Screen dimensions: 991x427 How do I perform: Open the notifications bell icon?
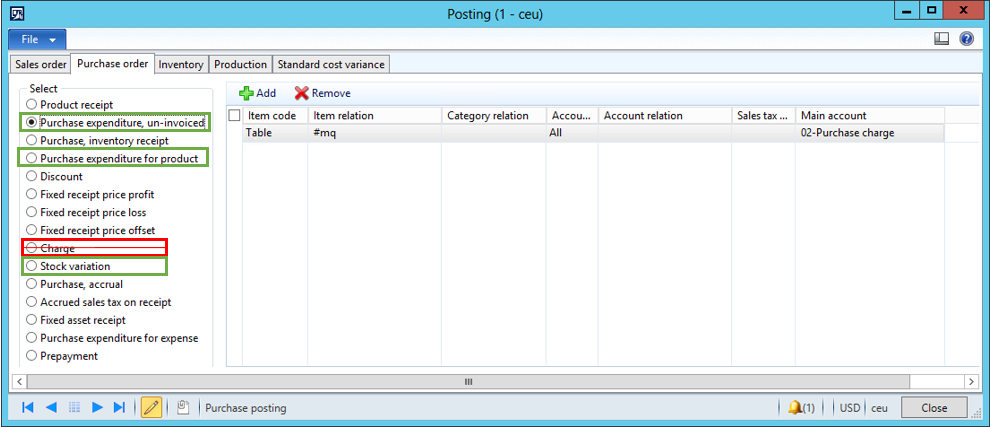[801, 408]
